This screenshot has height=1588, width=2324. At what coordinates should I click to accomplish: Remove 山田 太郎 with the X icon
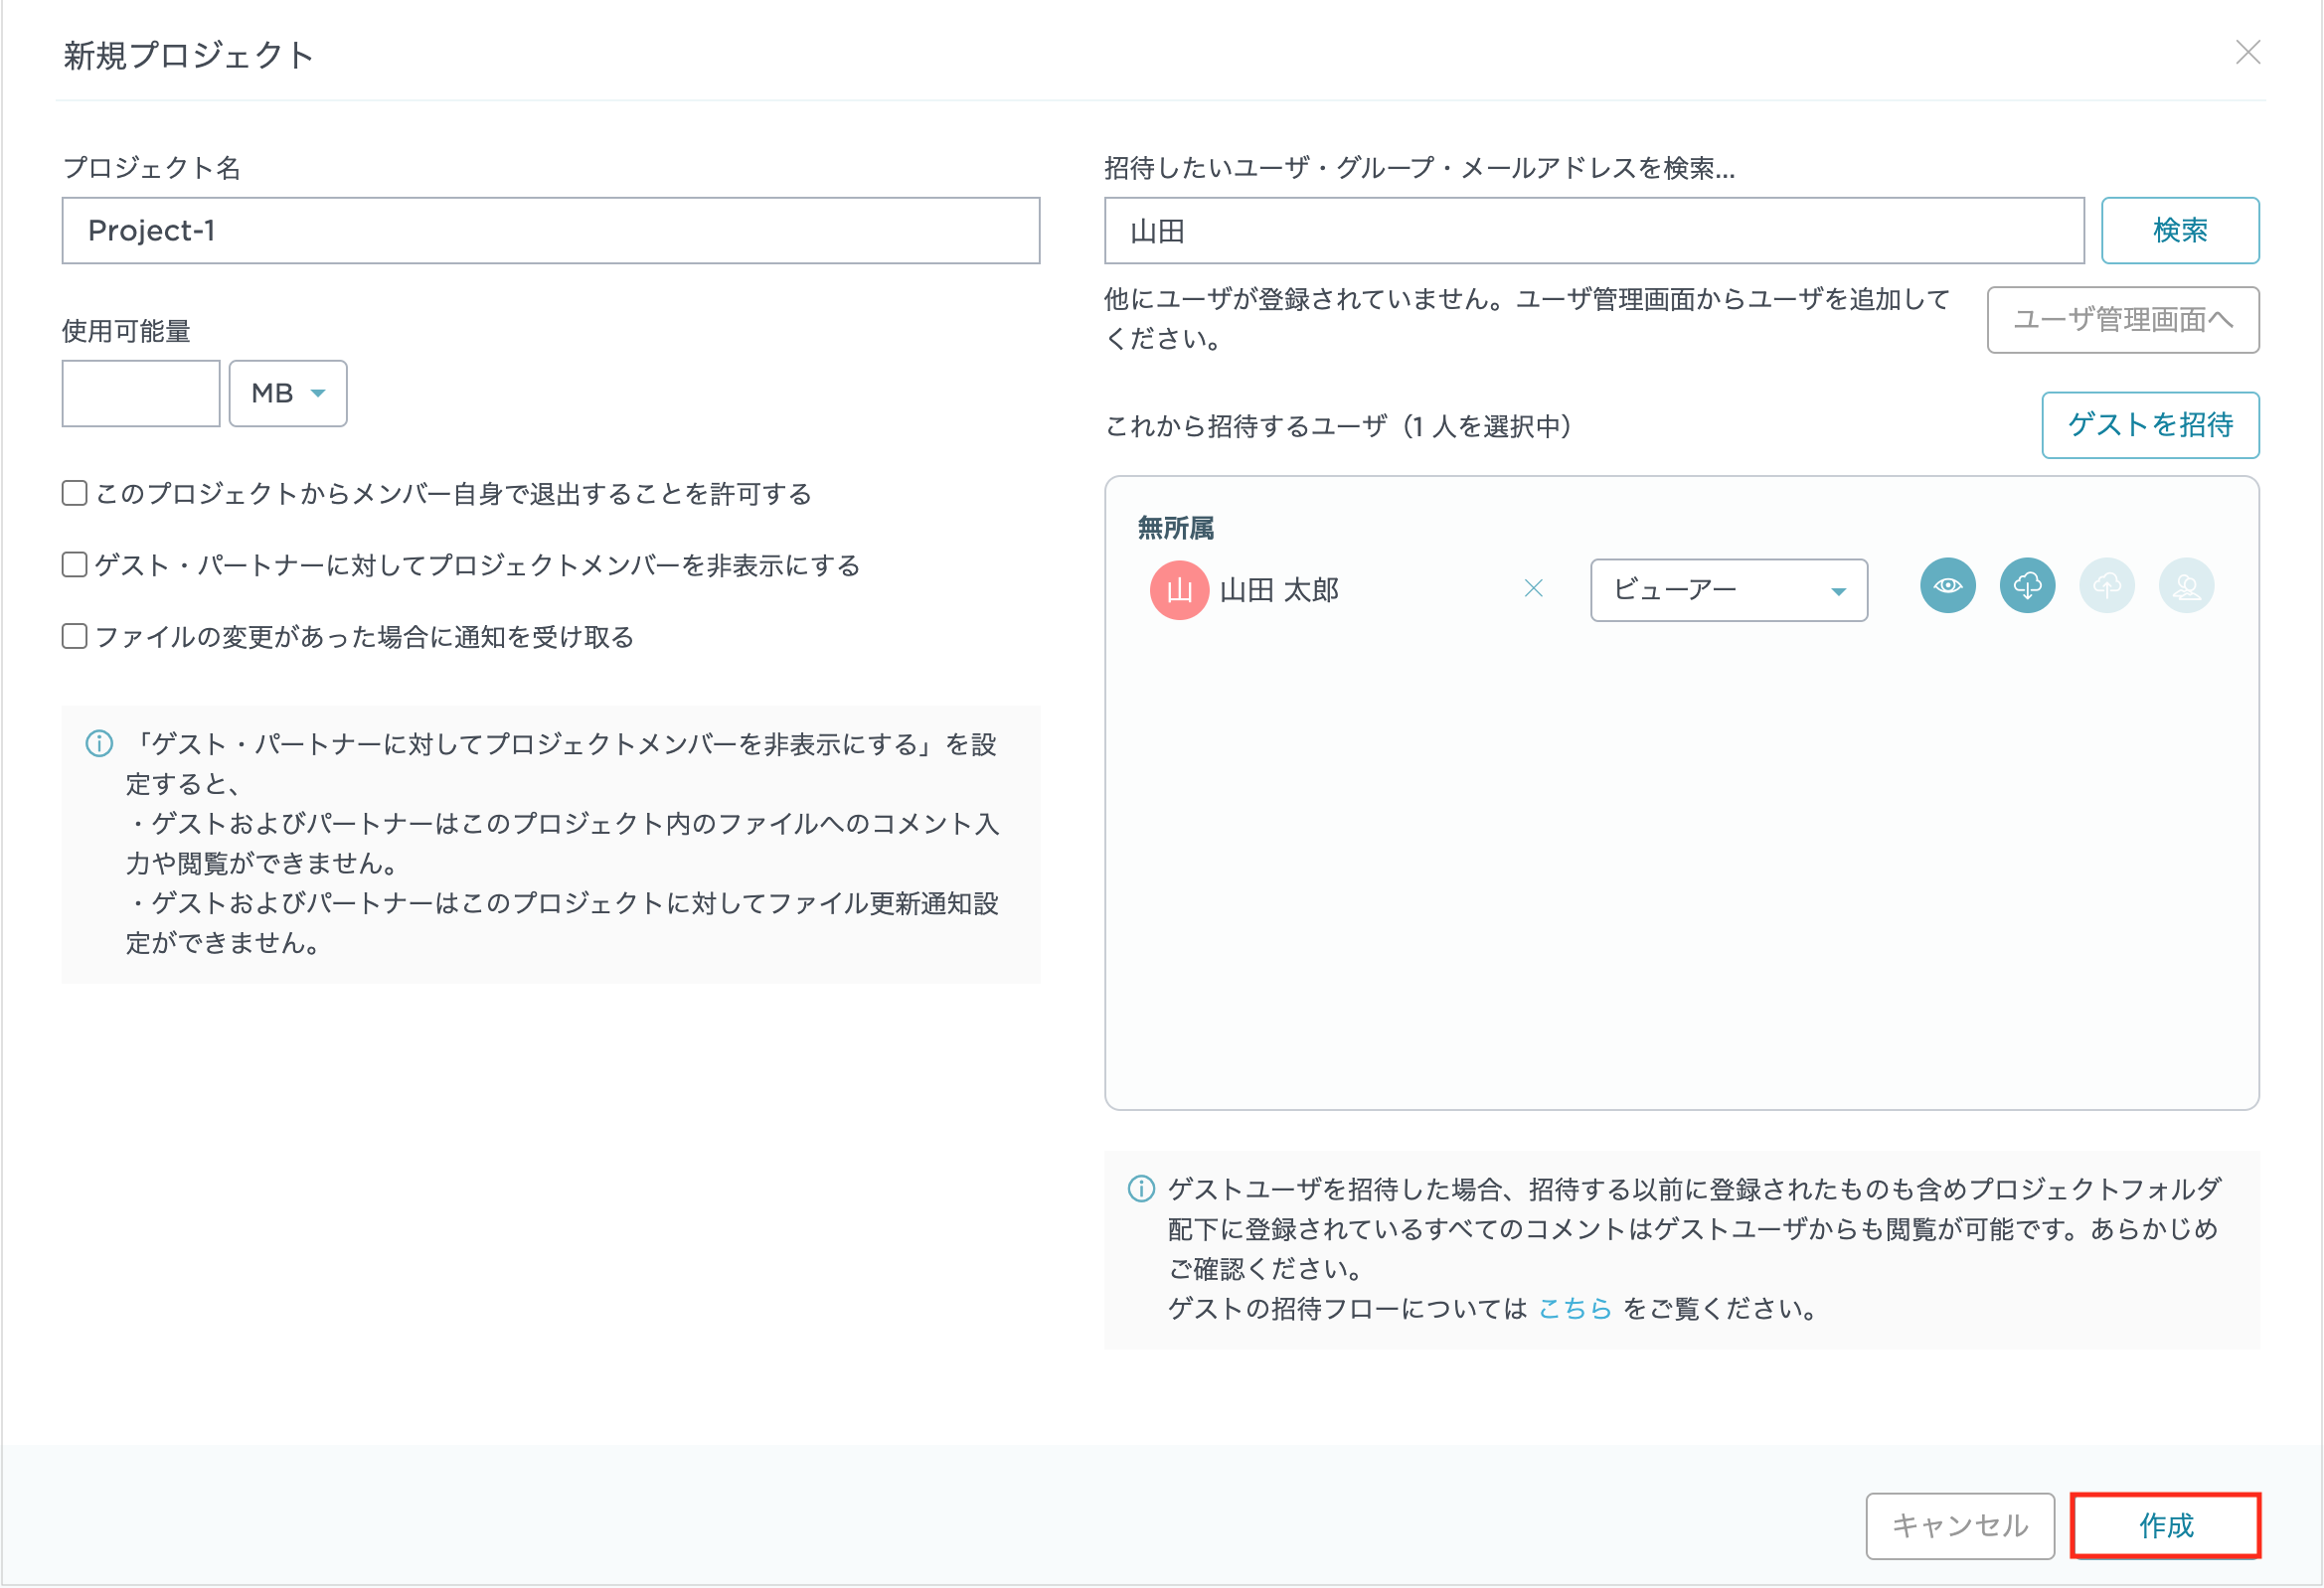pos(1533,589)
